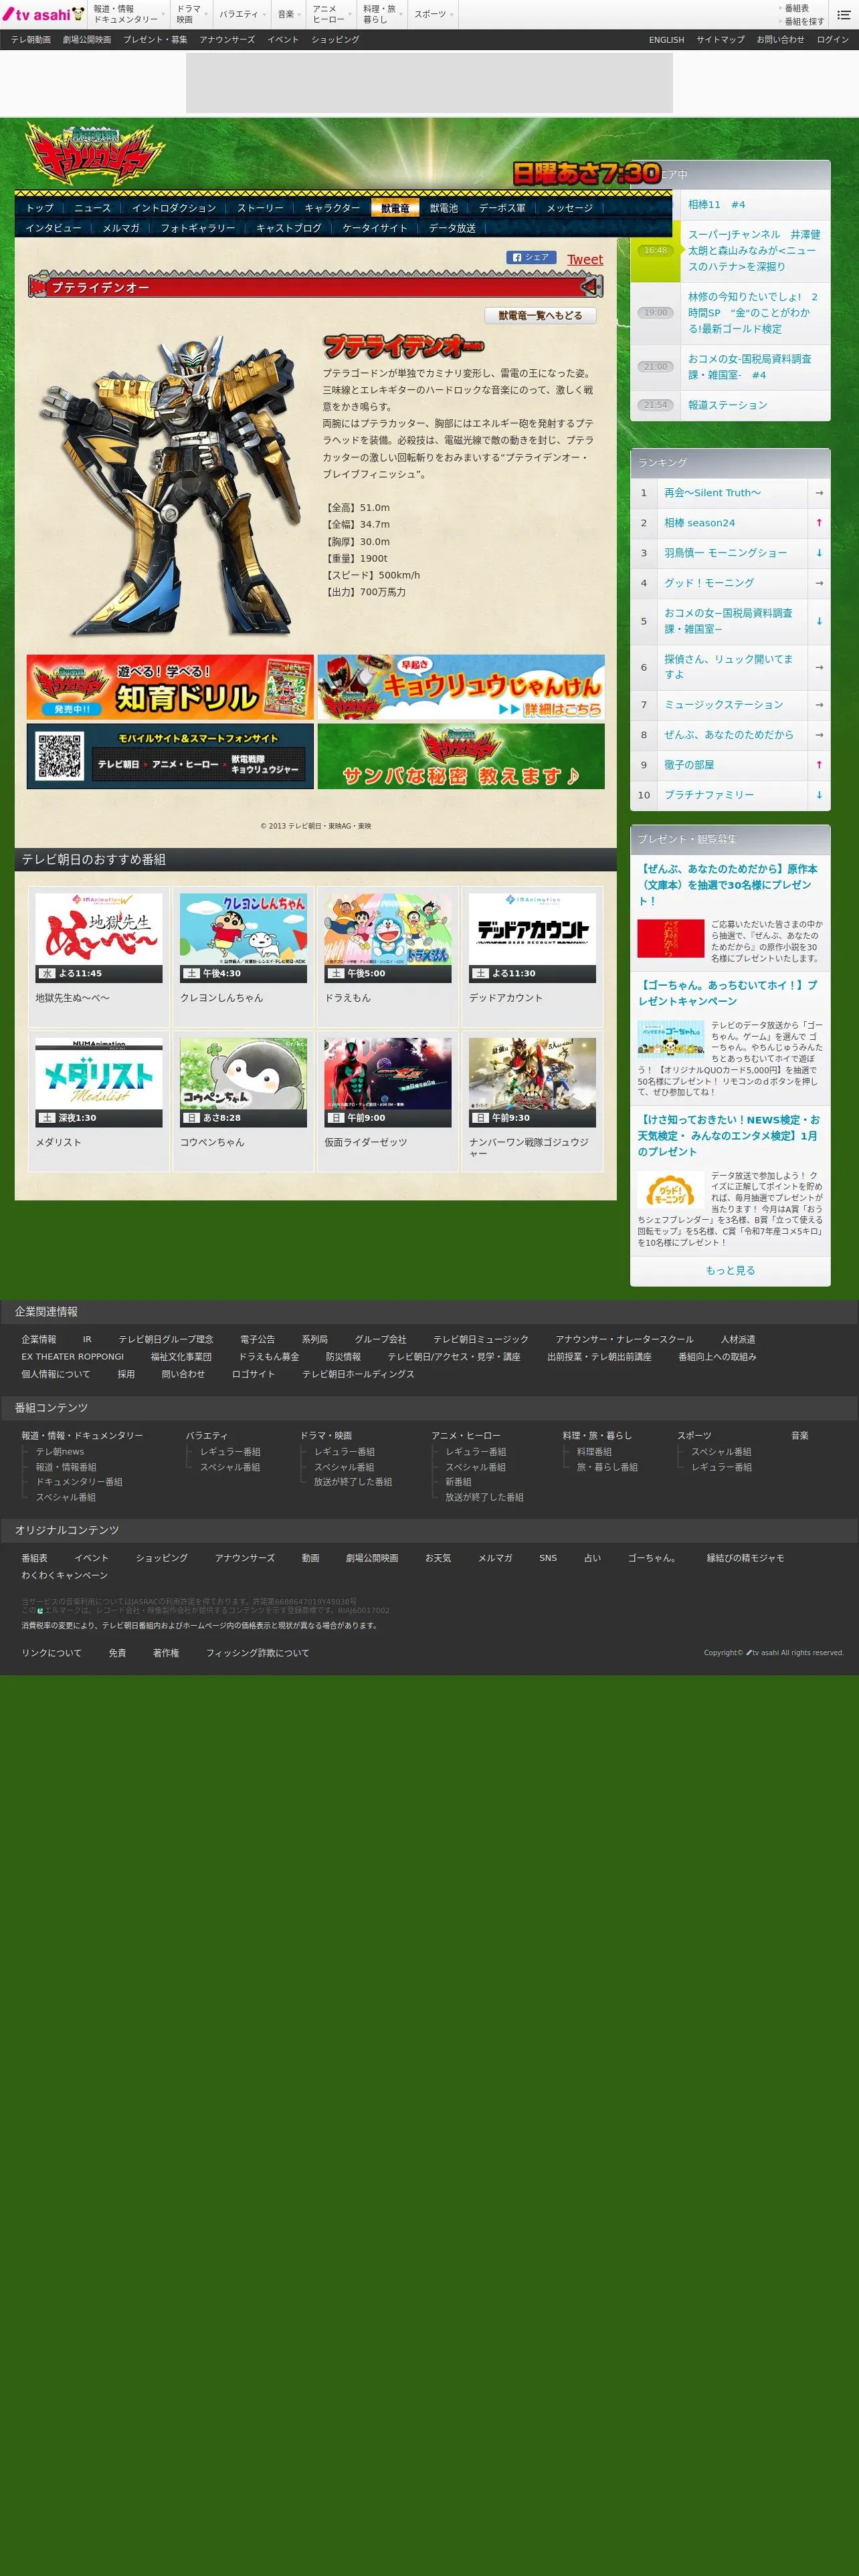
Task: Click the red novel present thumbnail
Action: coord(671,939)
